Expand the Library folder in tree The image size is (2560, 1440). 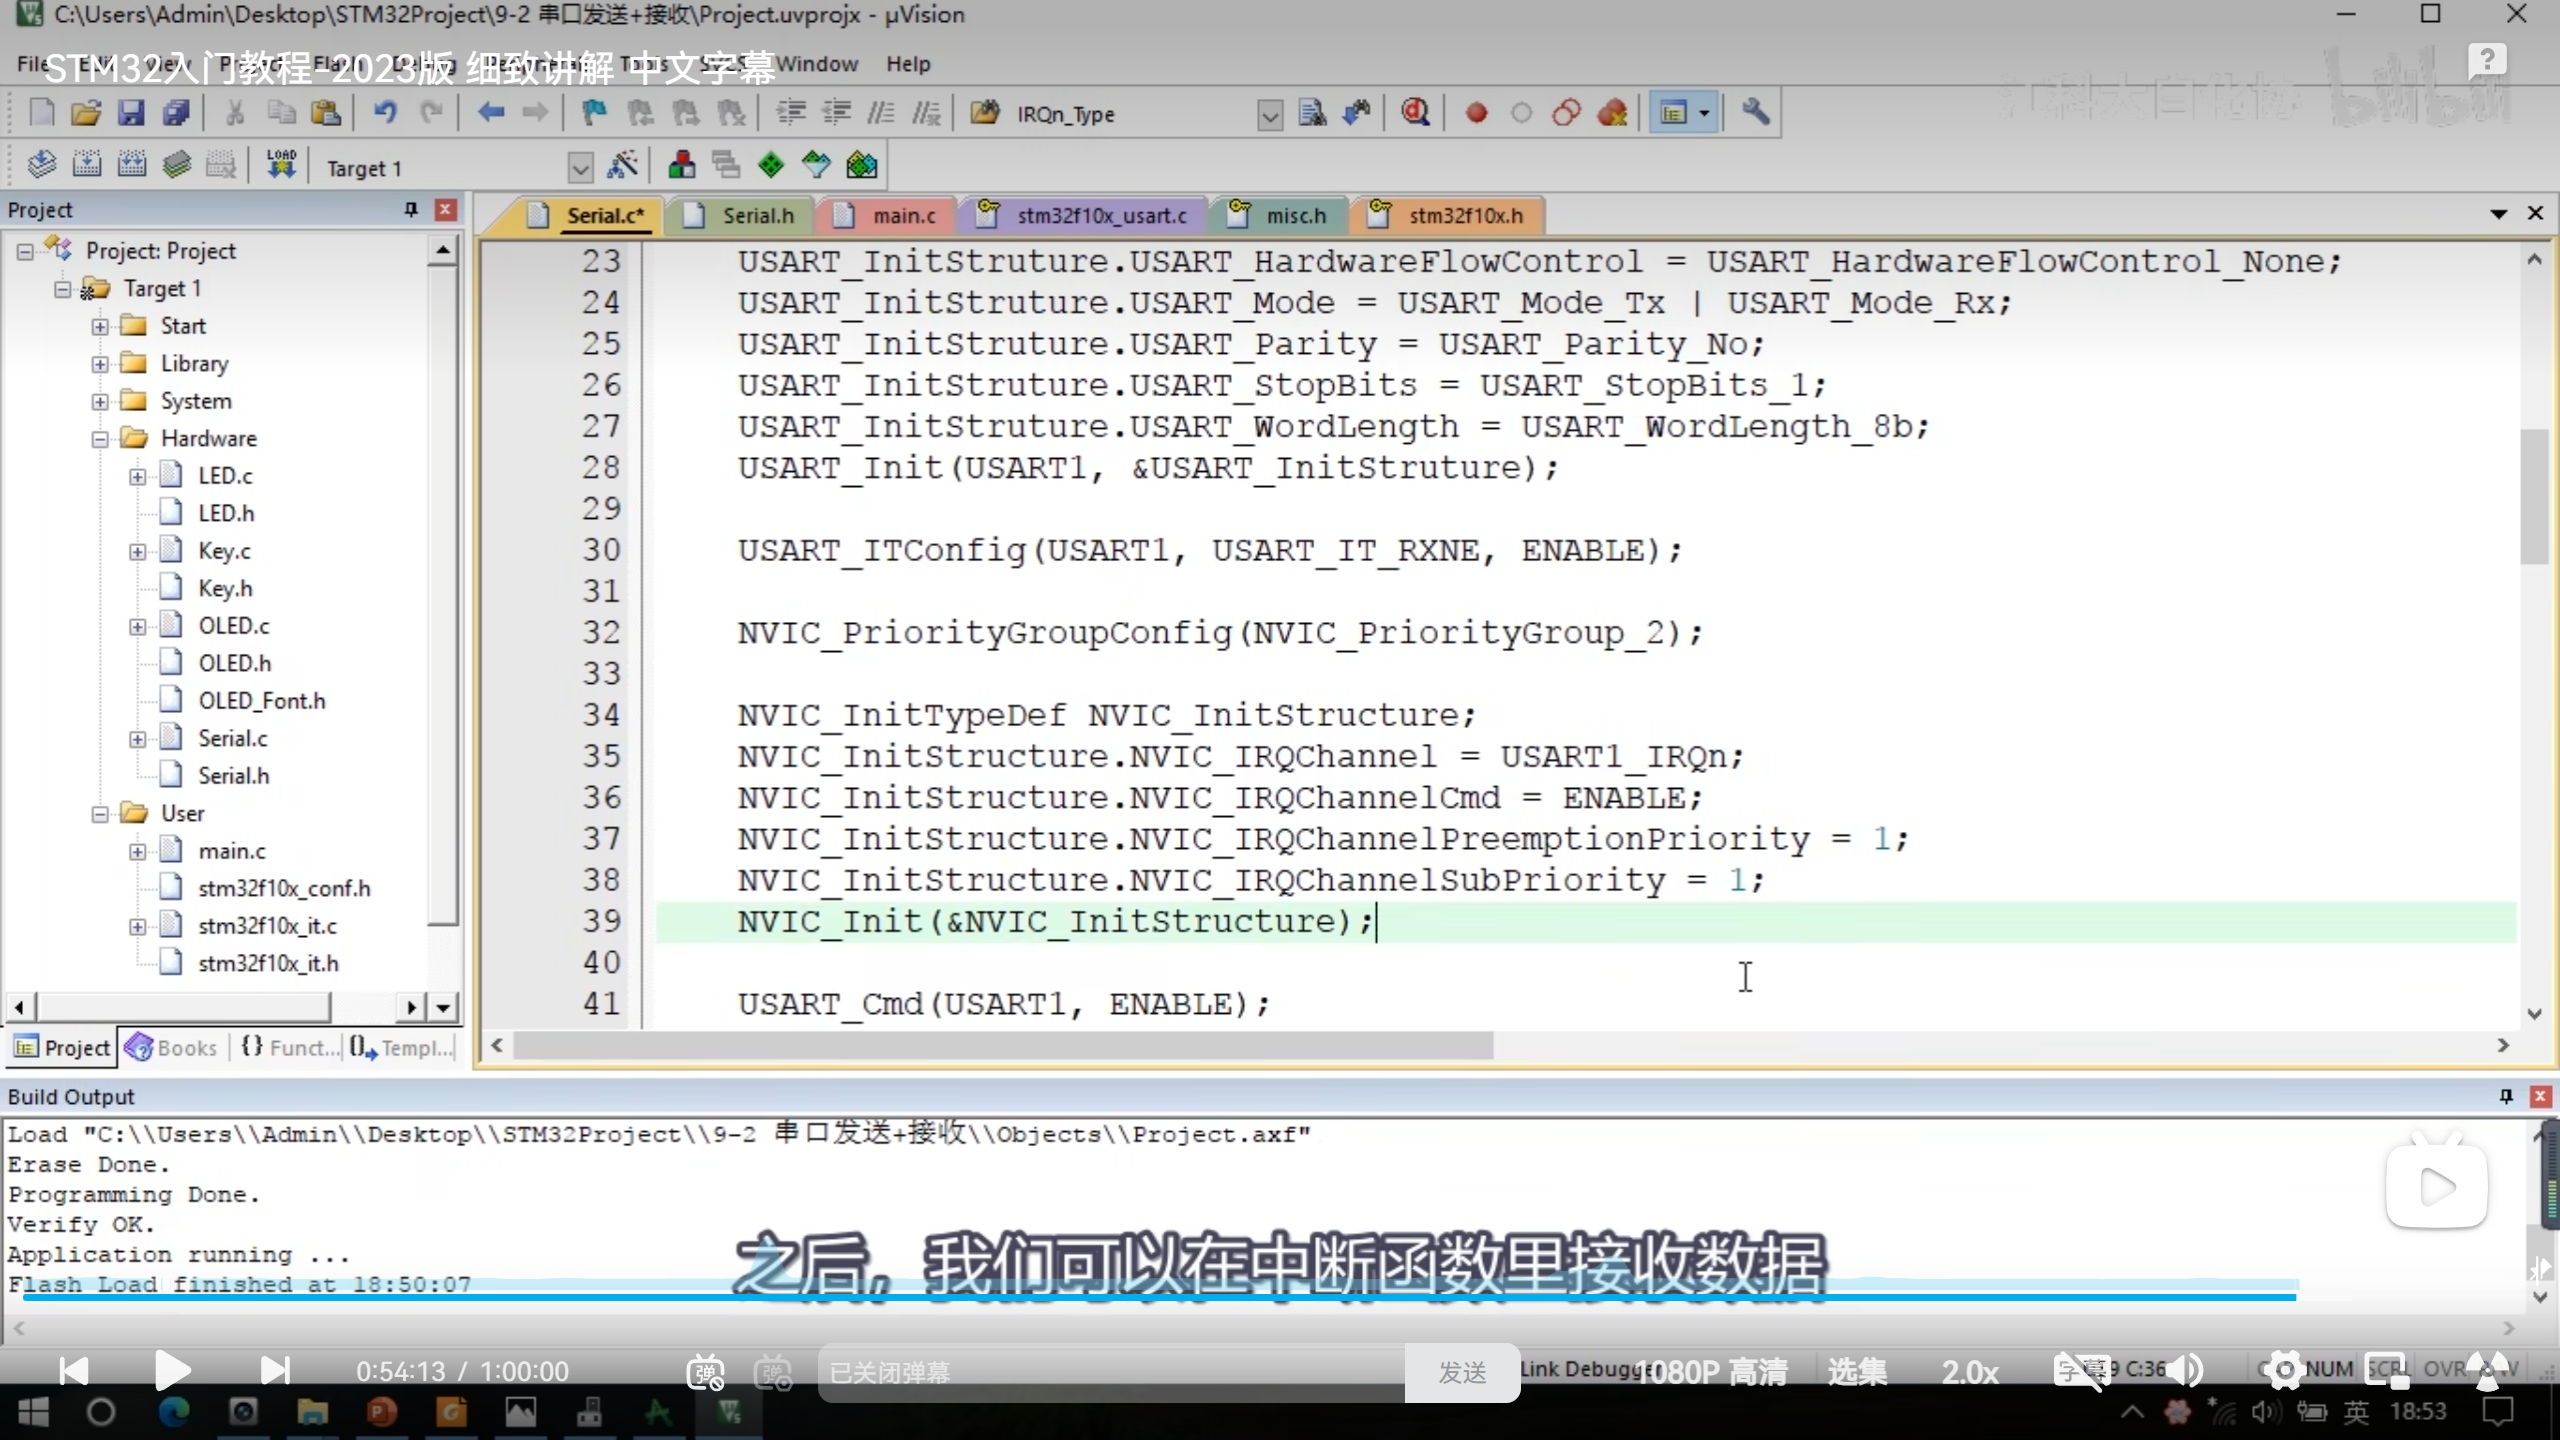[100, 364]
